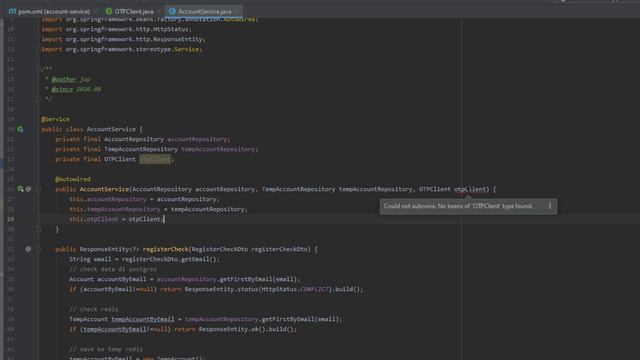Click the underlined tempAccountByEmail variable declaration
The image size is (640, 360).
pos(142,319)
